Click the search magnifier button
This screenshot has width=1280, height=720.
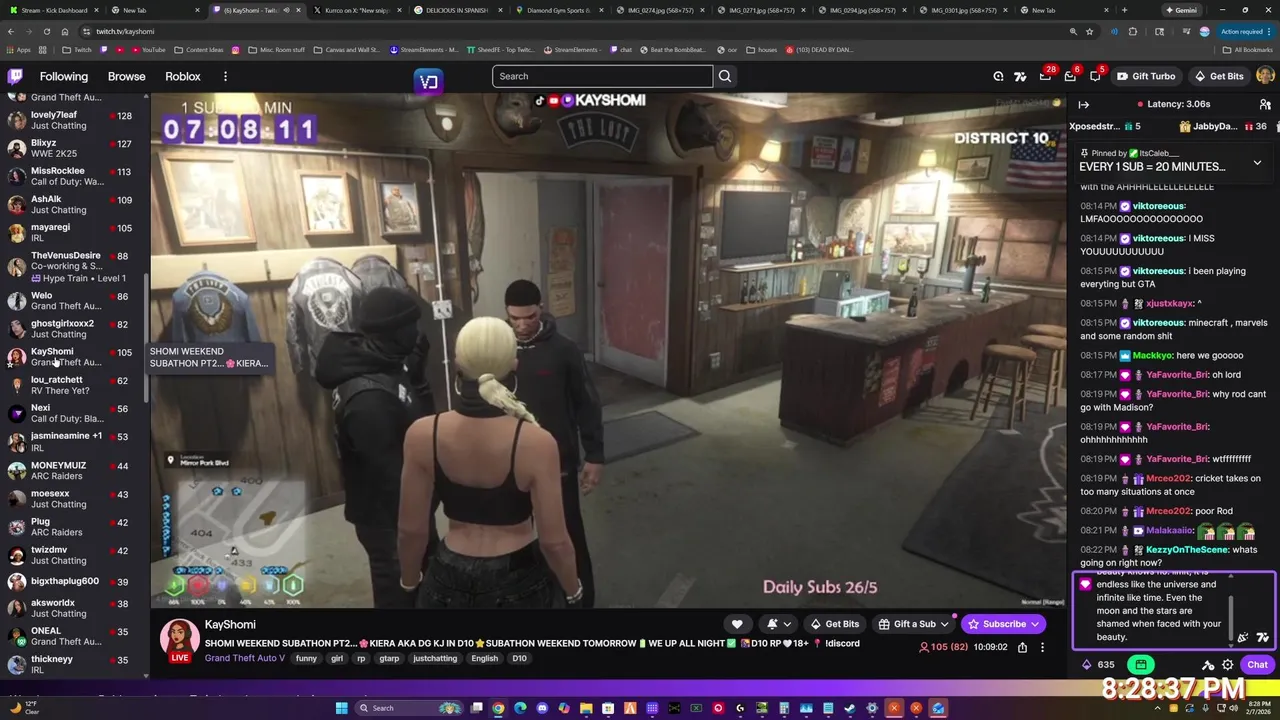point(725,76)
